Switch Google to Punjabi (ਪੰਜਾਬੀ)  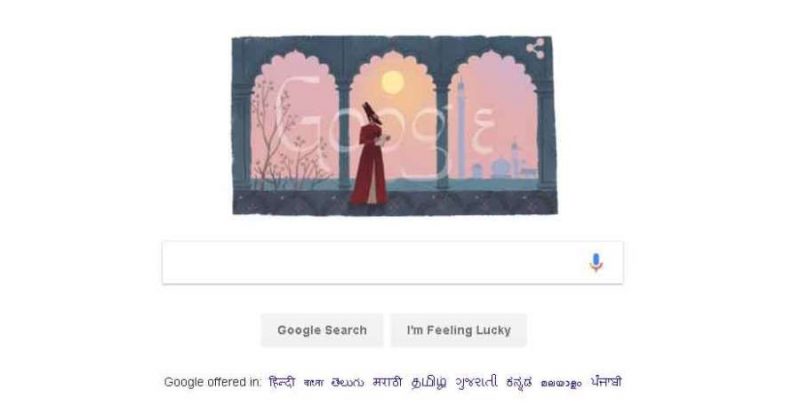pos(606,382)
